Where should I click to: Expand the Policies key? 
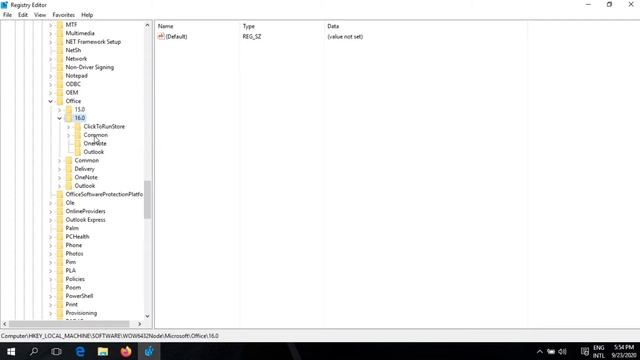click(x=51, y=279)
